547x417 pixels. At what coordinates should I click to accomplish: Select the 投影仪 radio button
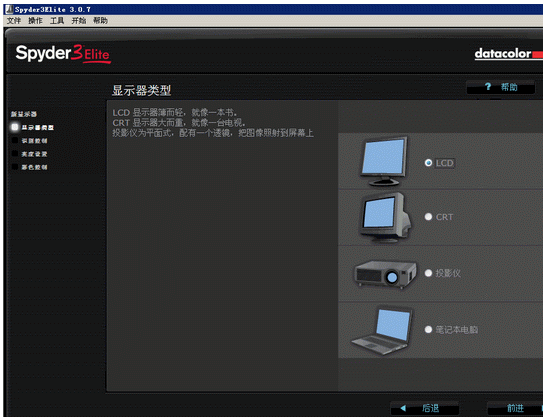tap(428, 273)
